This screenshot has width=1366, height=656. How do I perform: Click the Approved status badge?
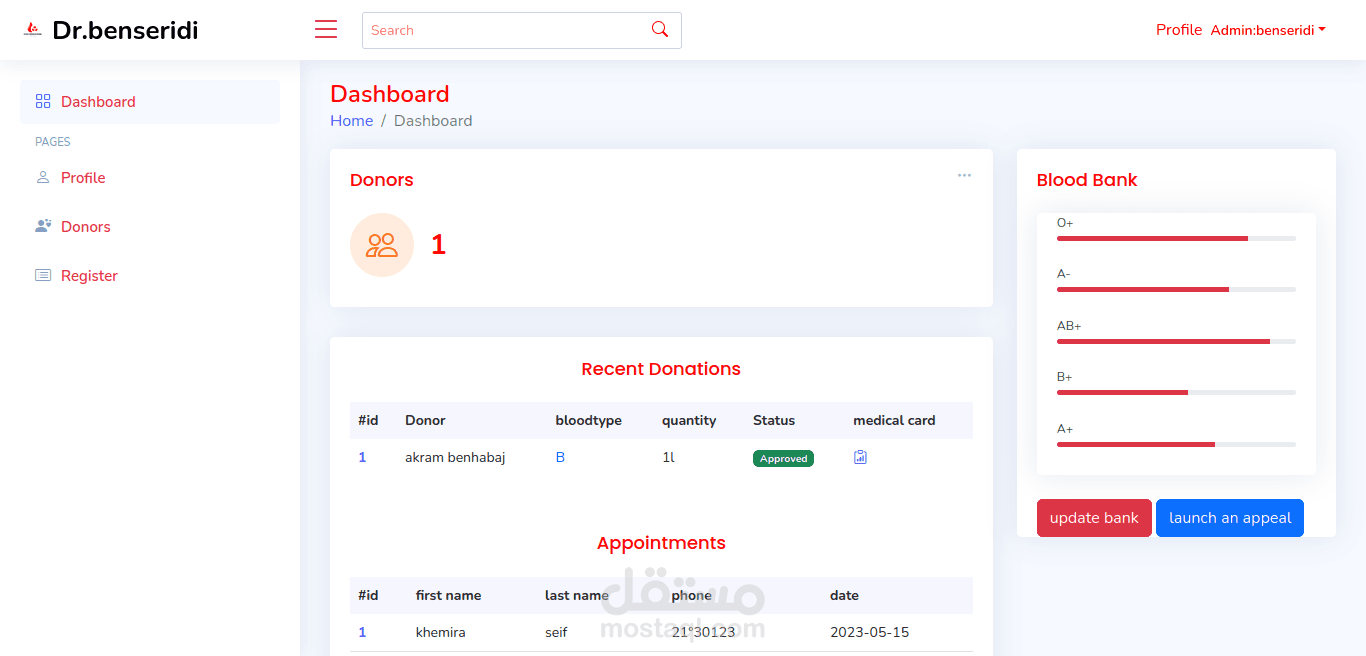[x=783, y=458]
